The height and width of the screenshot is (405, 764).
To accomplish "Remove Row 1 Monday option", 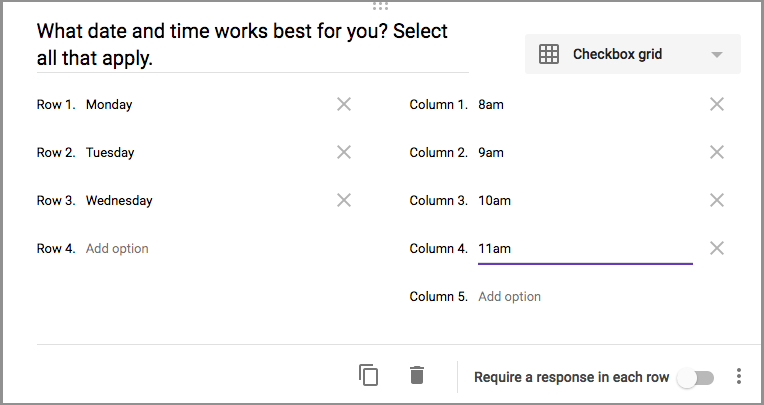I will 344,104.
